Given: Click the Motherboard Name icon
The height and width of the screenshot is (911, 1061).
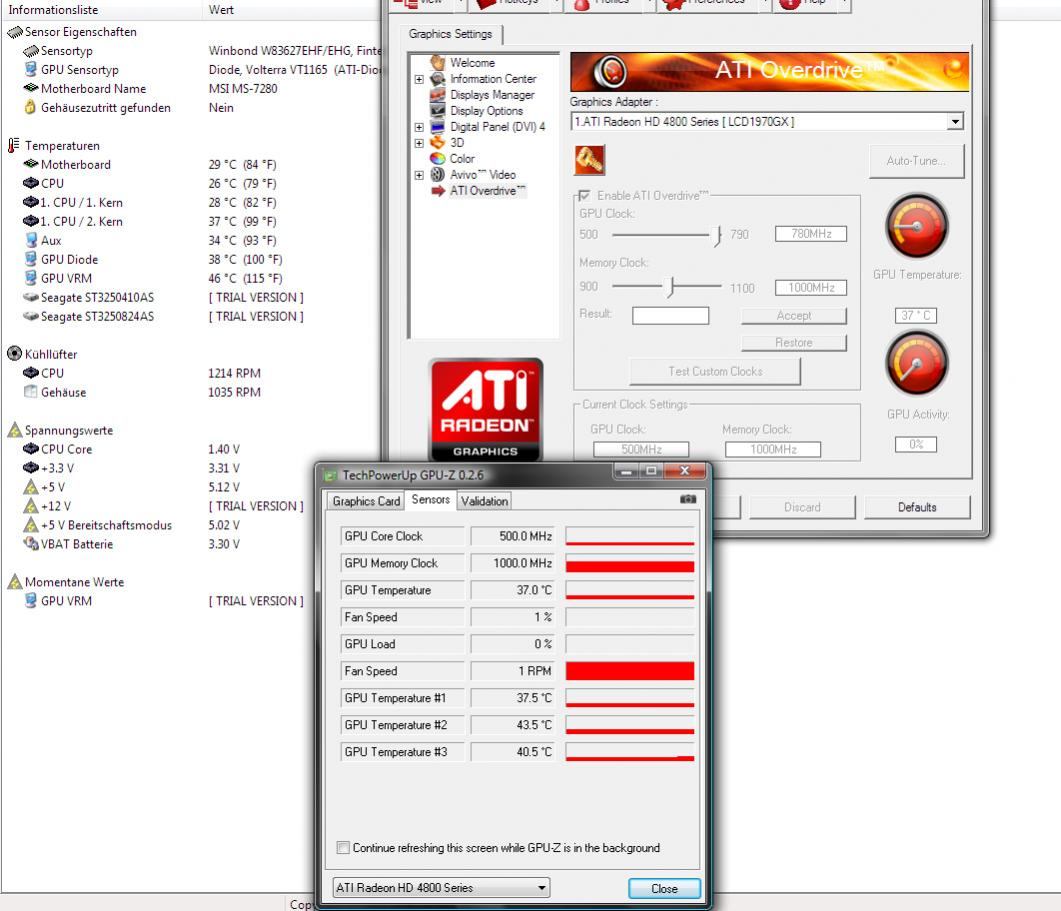Looking at the screenshot, I should [x=30, y=88].
